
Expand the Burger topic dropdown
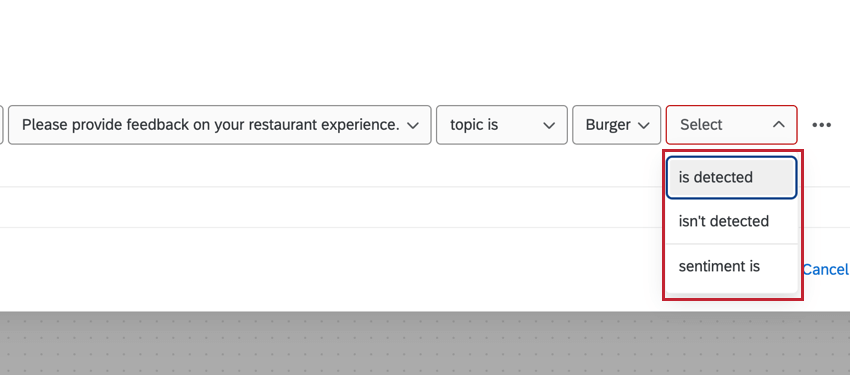[x=616, y=125]
